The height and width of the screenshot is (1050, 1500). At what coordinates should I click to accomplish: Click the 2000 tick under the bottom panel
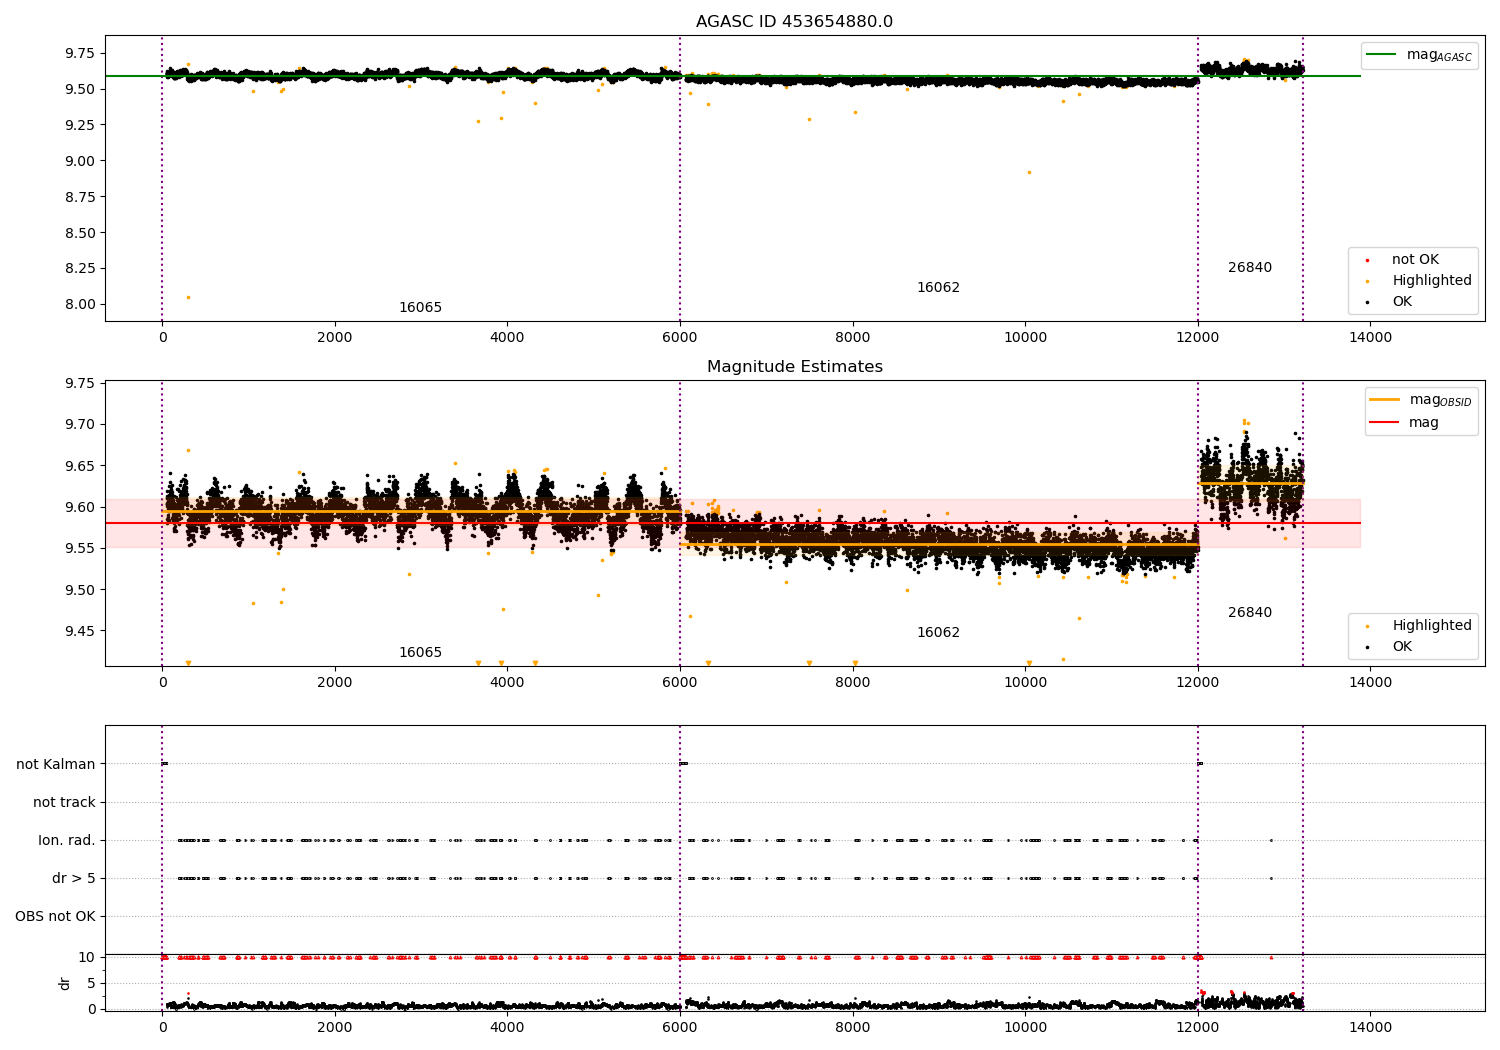tap(335, 1027)
